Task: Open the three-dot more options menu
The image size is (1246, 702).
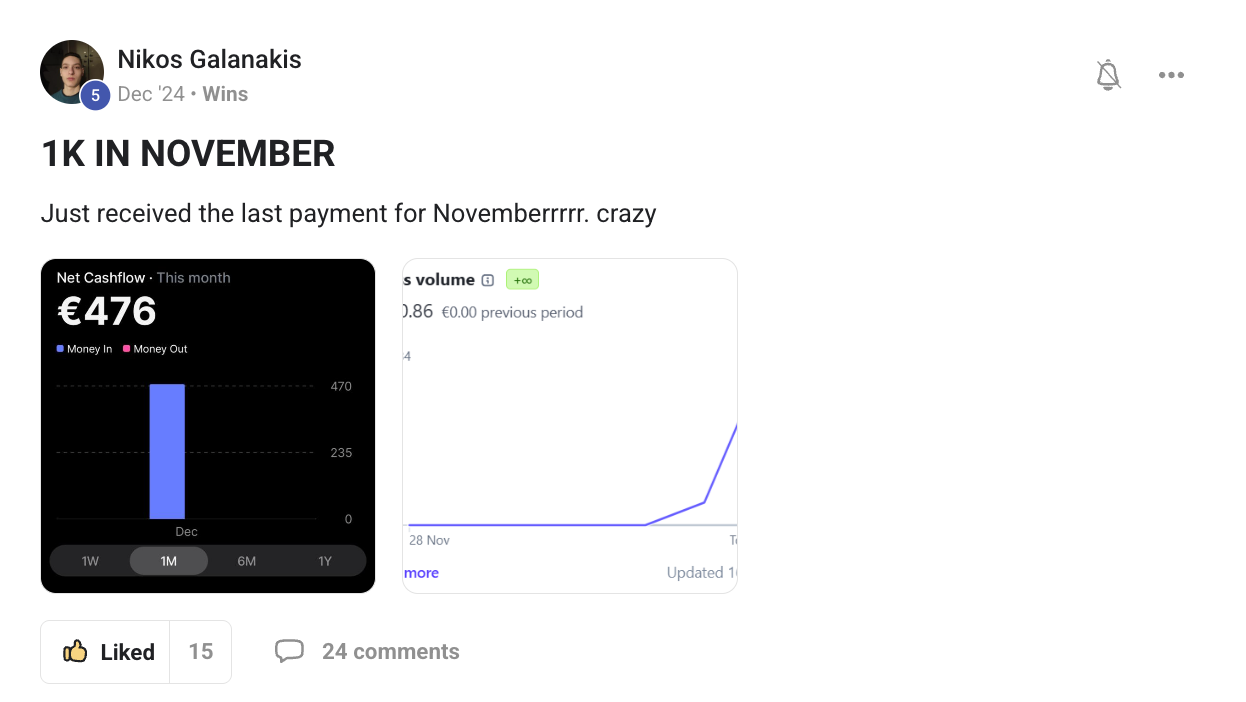Action: (1171, 75)
